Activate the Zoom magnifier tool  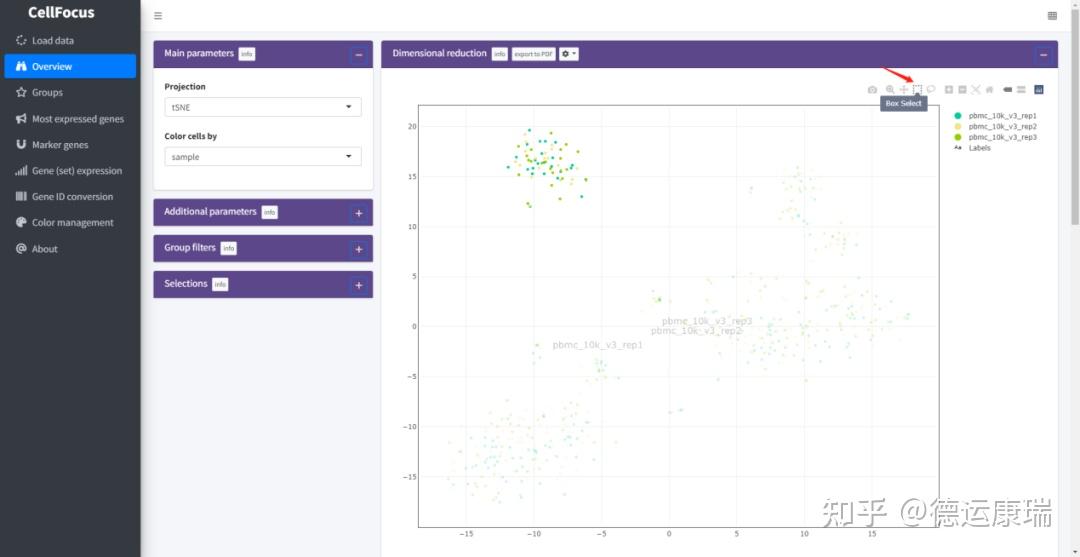click(x=890, y=90)
